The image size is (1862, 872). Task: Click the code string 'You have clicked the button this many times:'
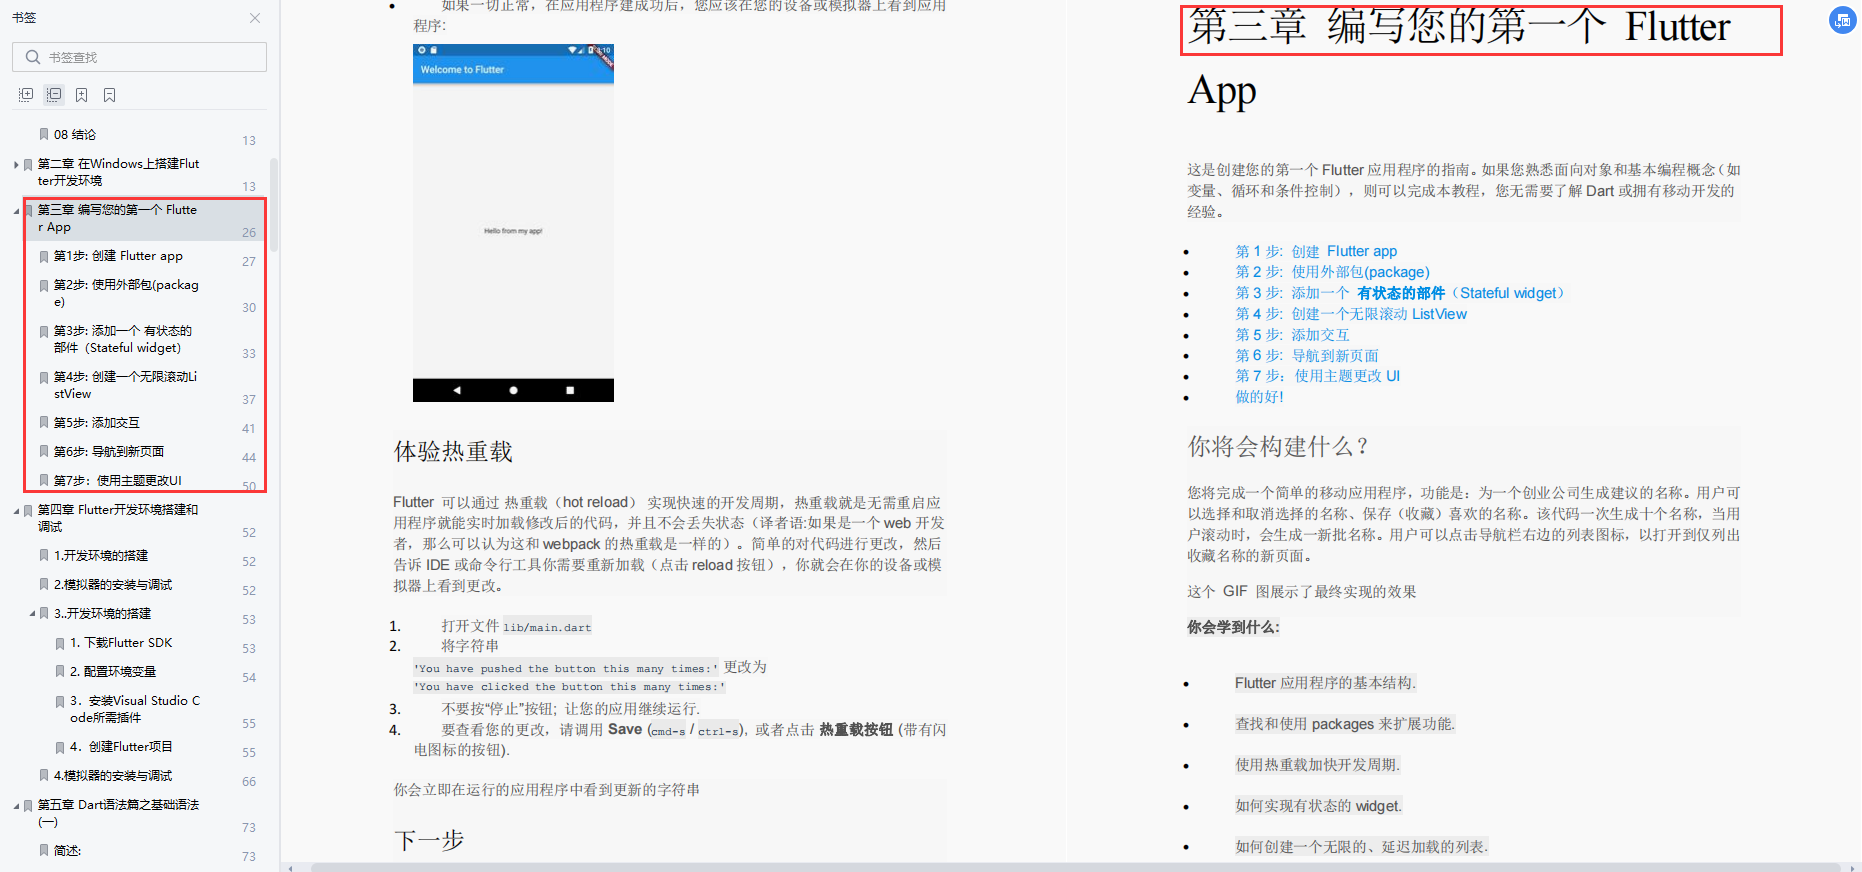pyautogui.click(x=570, y=687)
